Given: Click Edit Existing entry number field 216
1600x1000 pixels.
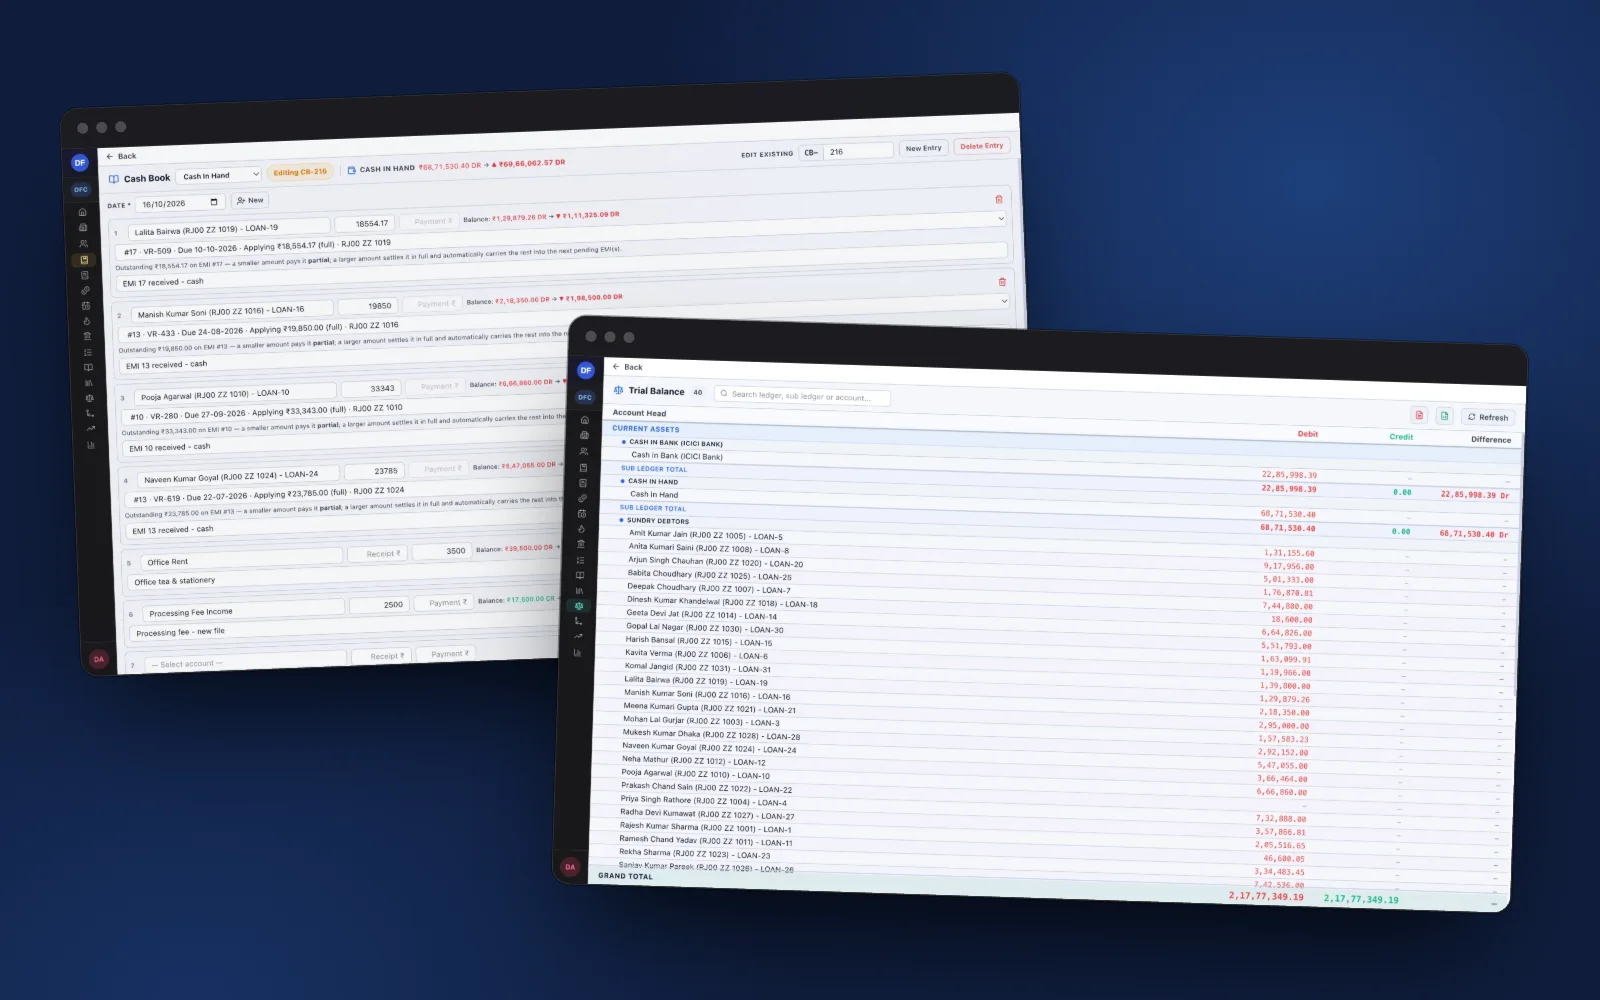Looking at the screenshot, I should [x=858, y=151].
